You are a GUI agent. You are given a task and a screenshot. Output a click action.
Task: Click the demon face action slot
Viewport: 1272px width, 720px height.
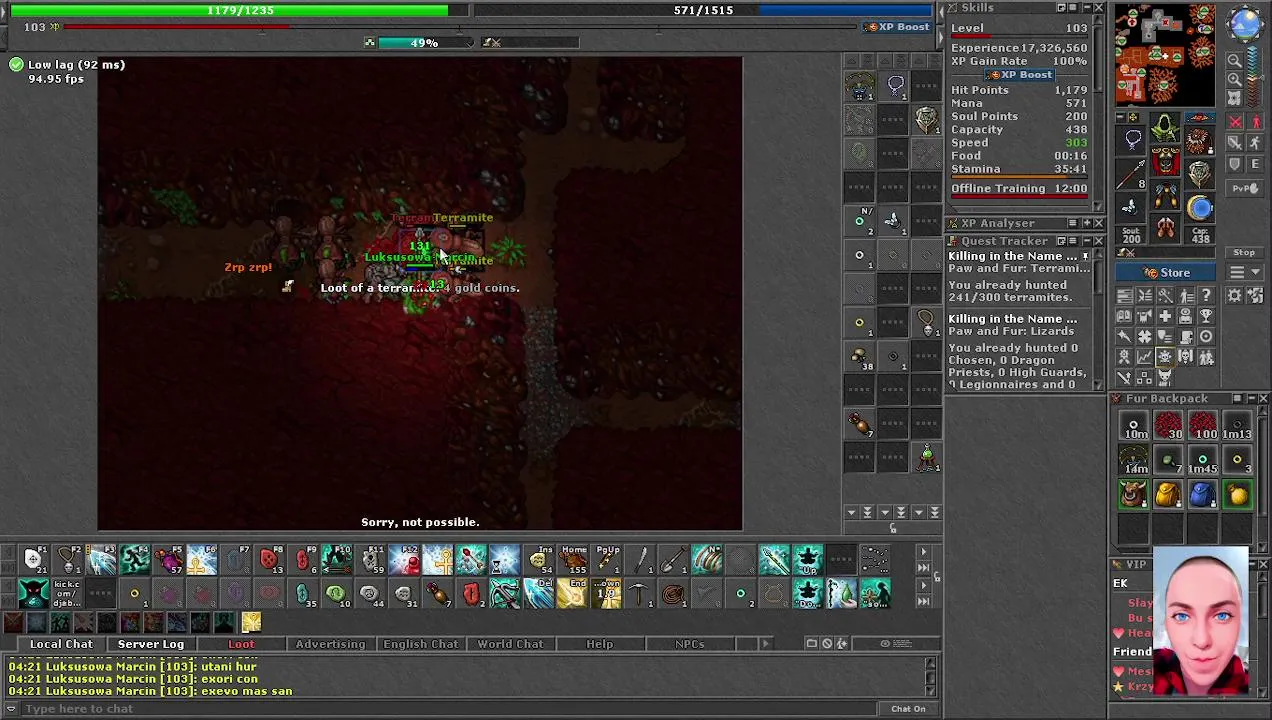tap(33, 593)
